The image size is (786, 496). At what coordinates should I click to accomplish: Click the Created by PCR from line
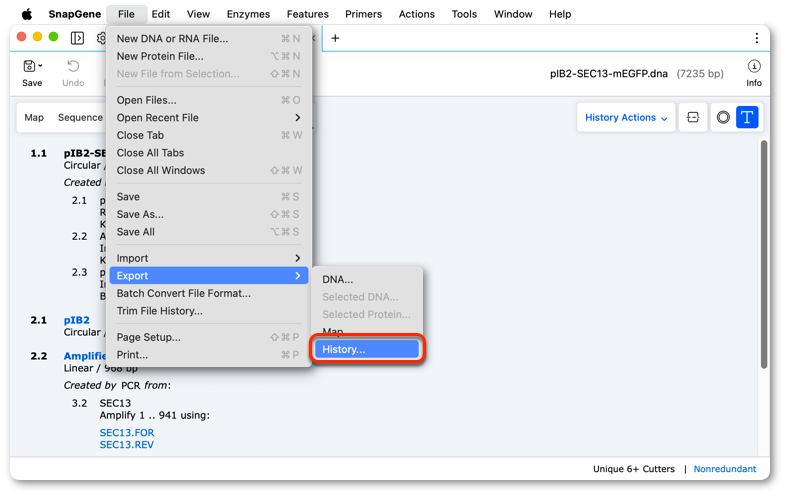pos(117,386)
